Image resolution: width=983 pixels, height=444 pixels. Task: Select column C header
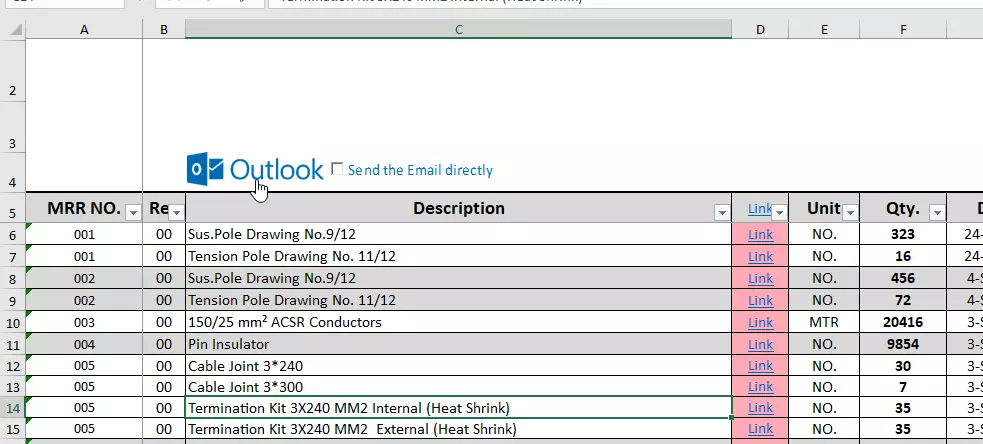coord(458,29)
